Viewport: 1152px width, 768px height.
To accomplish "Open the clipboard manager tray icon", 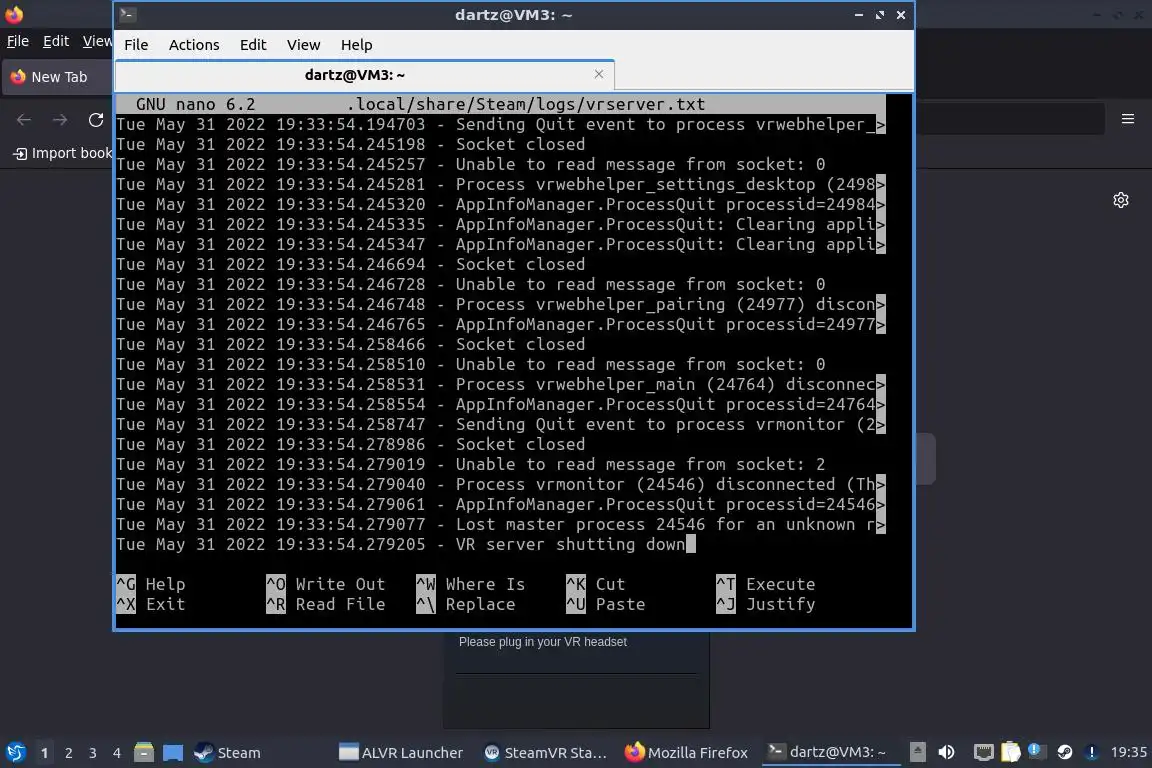I will [x=1011, y=752].
